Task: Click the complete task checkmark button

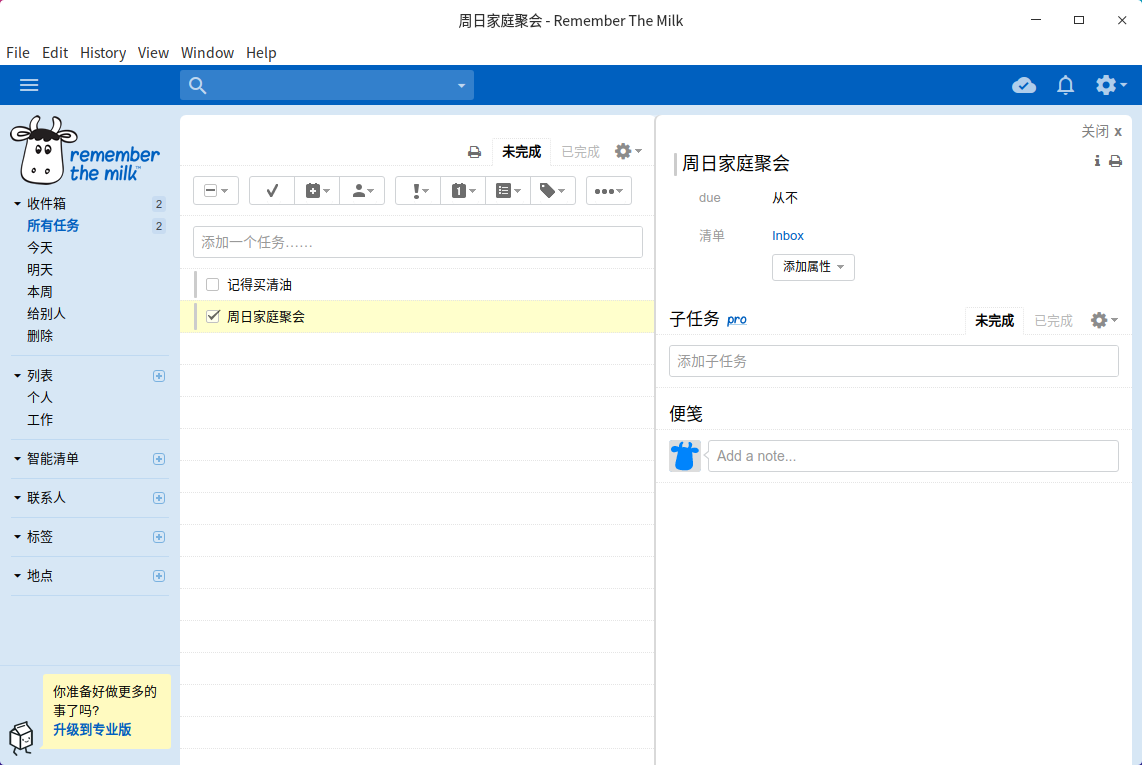Action: coord(271,191)
